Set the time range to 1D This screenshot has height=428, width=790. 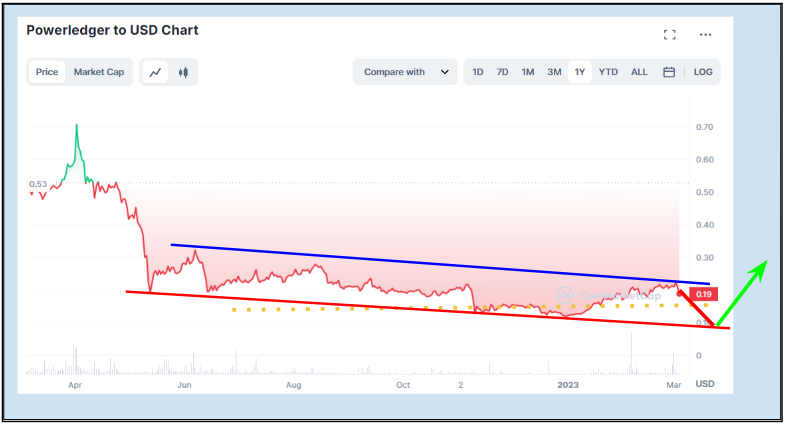(x=478, y=72)
